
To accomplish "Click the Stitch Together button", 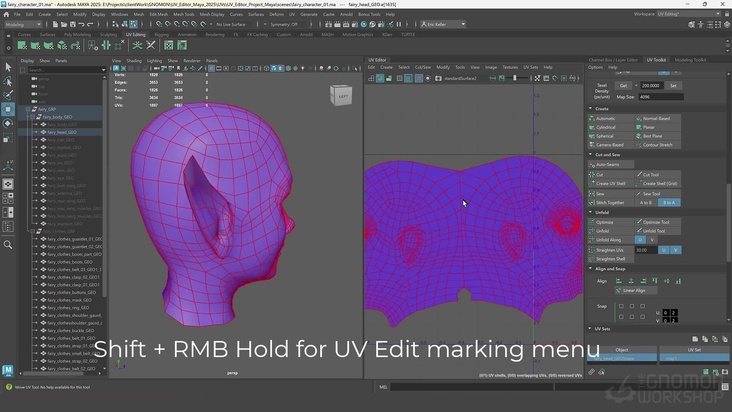I will 610,203.
